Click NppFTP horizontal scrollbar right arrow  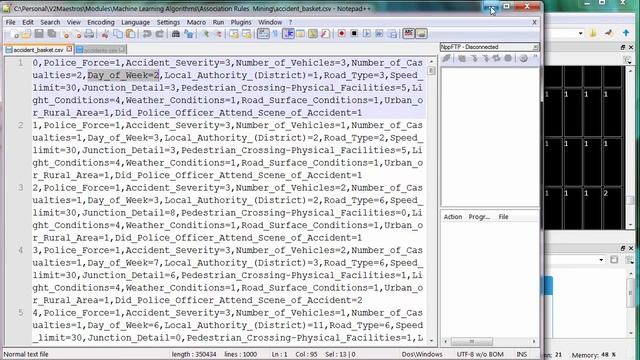534,341
